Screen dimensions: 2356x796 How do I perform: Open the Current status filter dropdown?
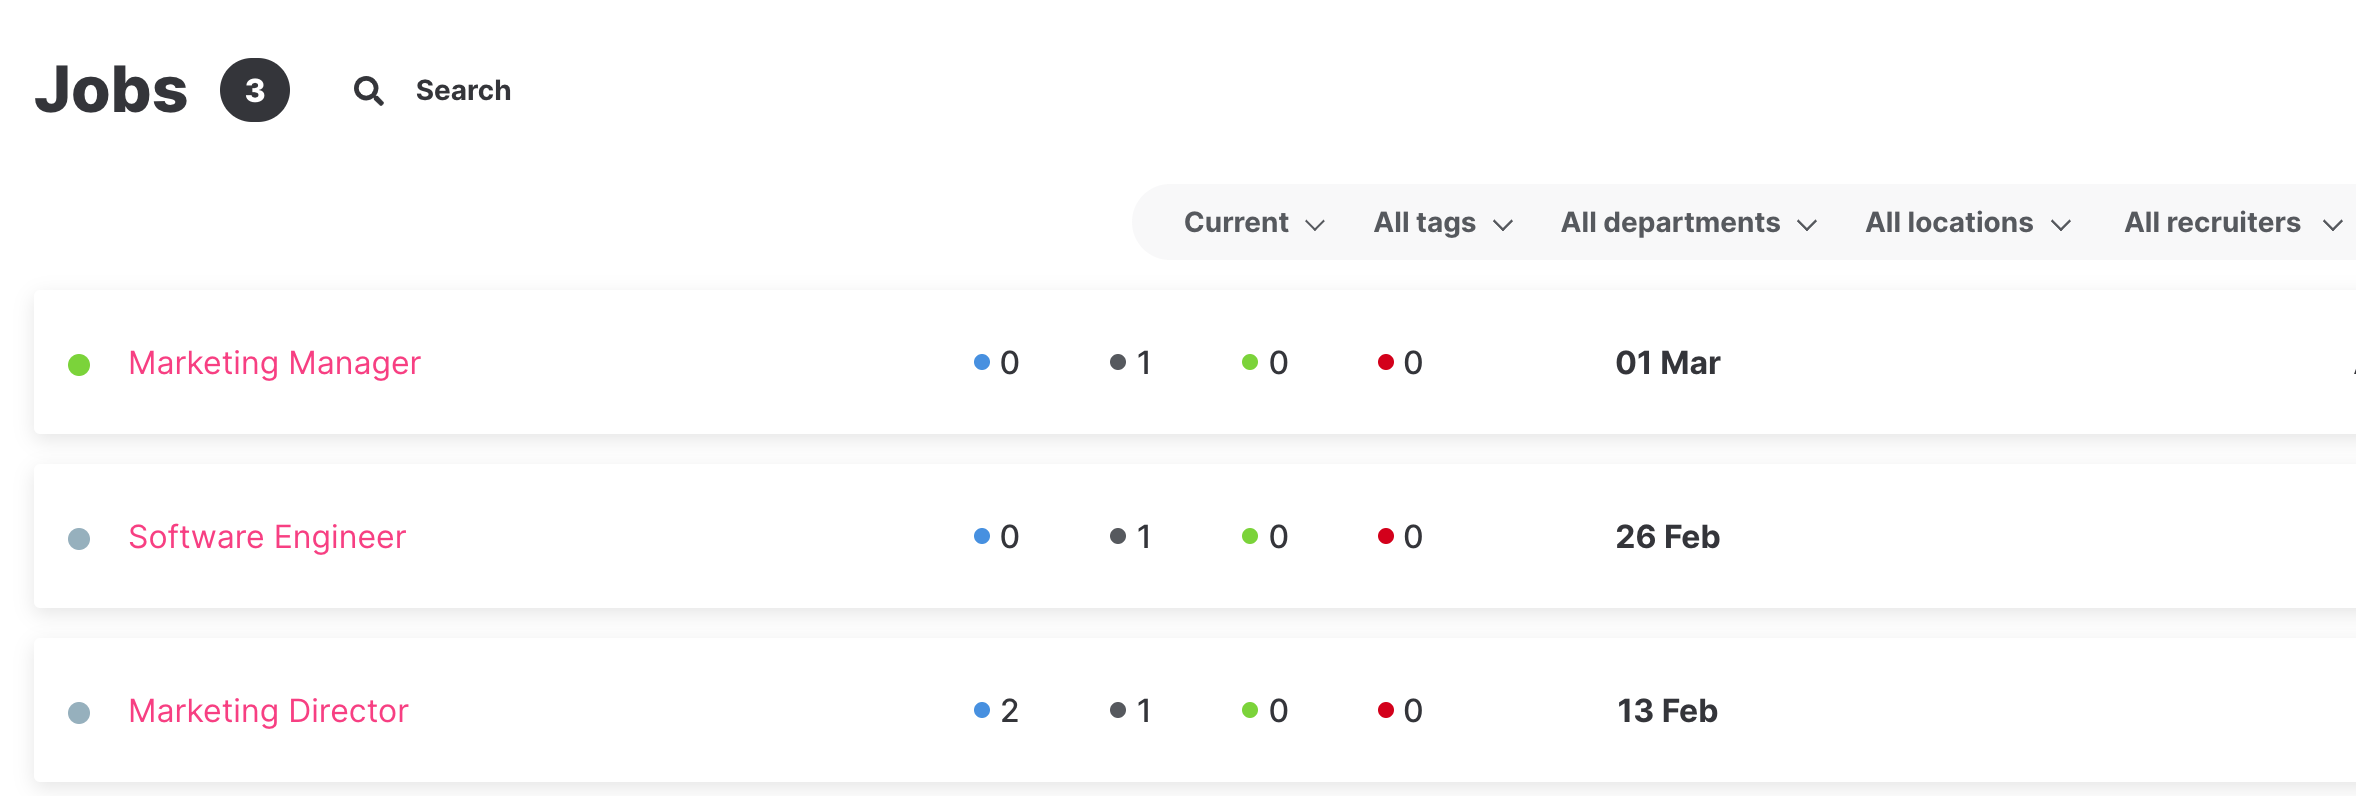(1254, 222)
